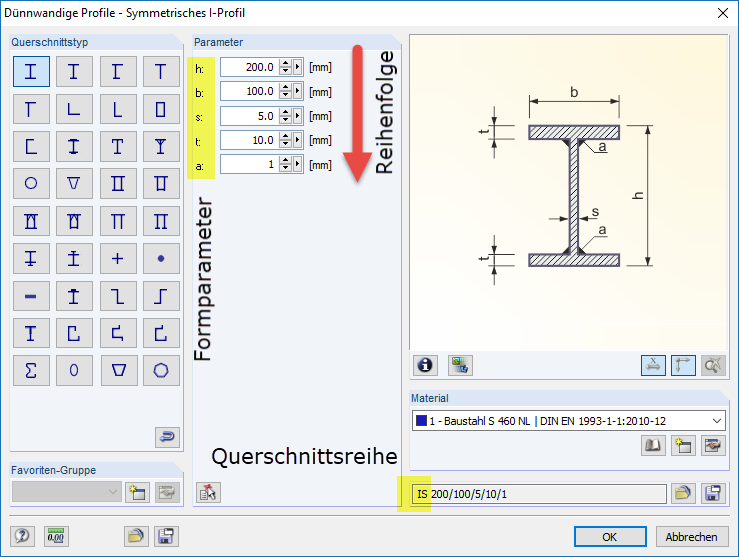Image resolution: width=739 pixels, height=557 pixels.
Task: Open help with the question mark icon
Action: point(22,536)
